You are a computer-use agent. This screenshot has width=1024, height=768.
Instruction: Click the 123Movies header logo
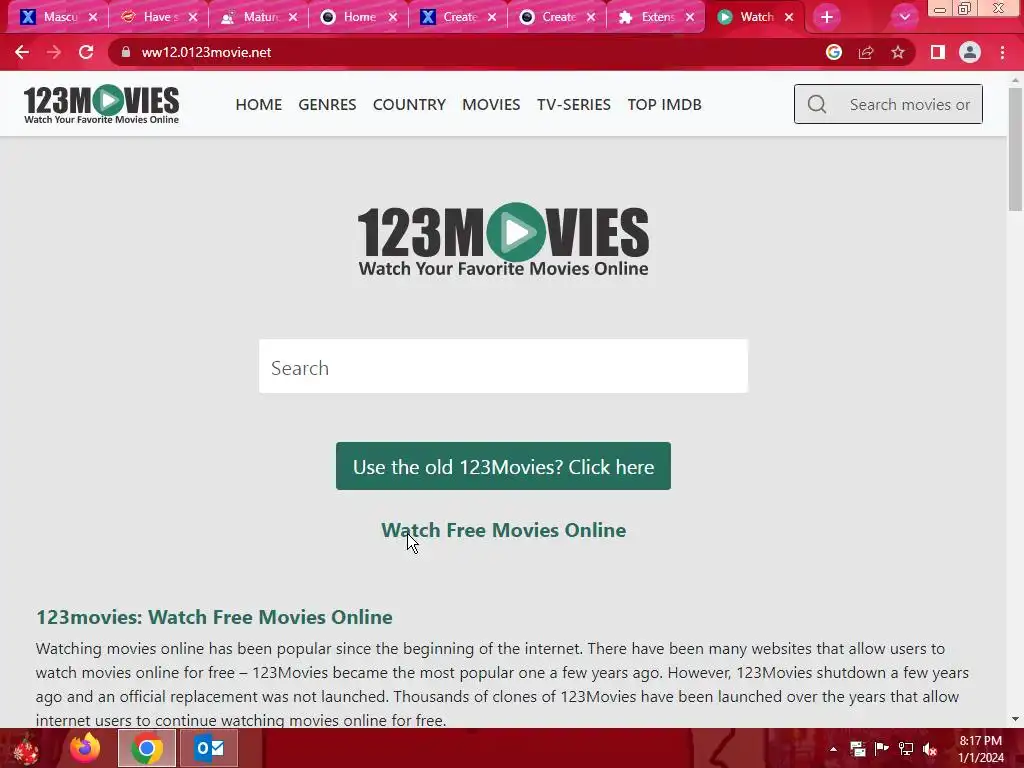tap(101, 104)
